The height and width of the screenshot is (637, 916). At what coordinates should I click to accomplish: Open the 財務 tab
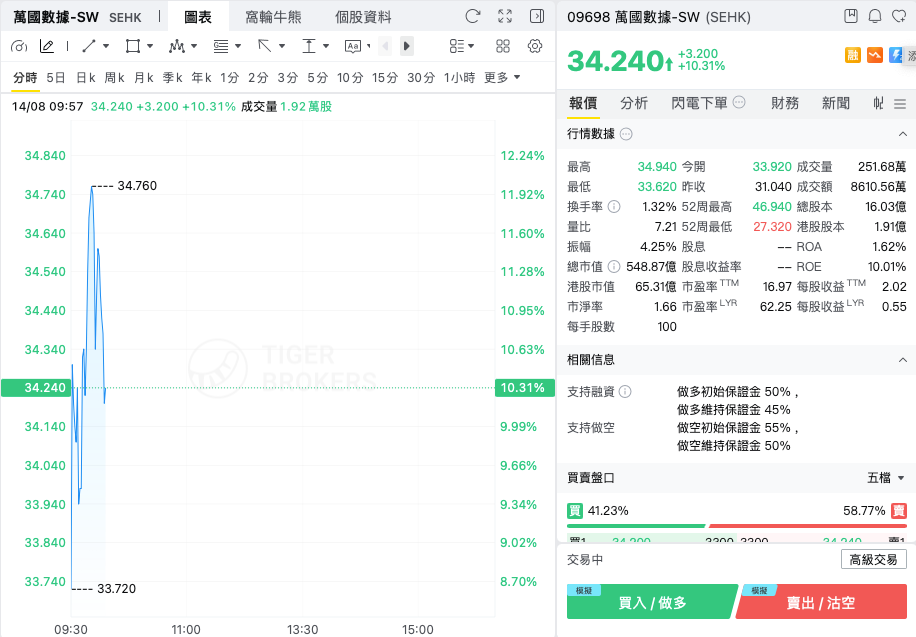[x=785, y=103]
